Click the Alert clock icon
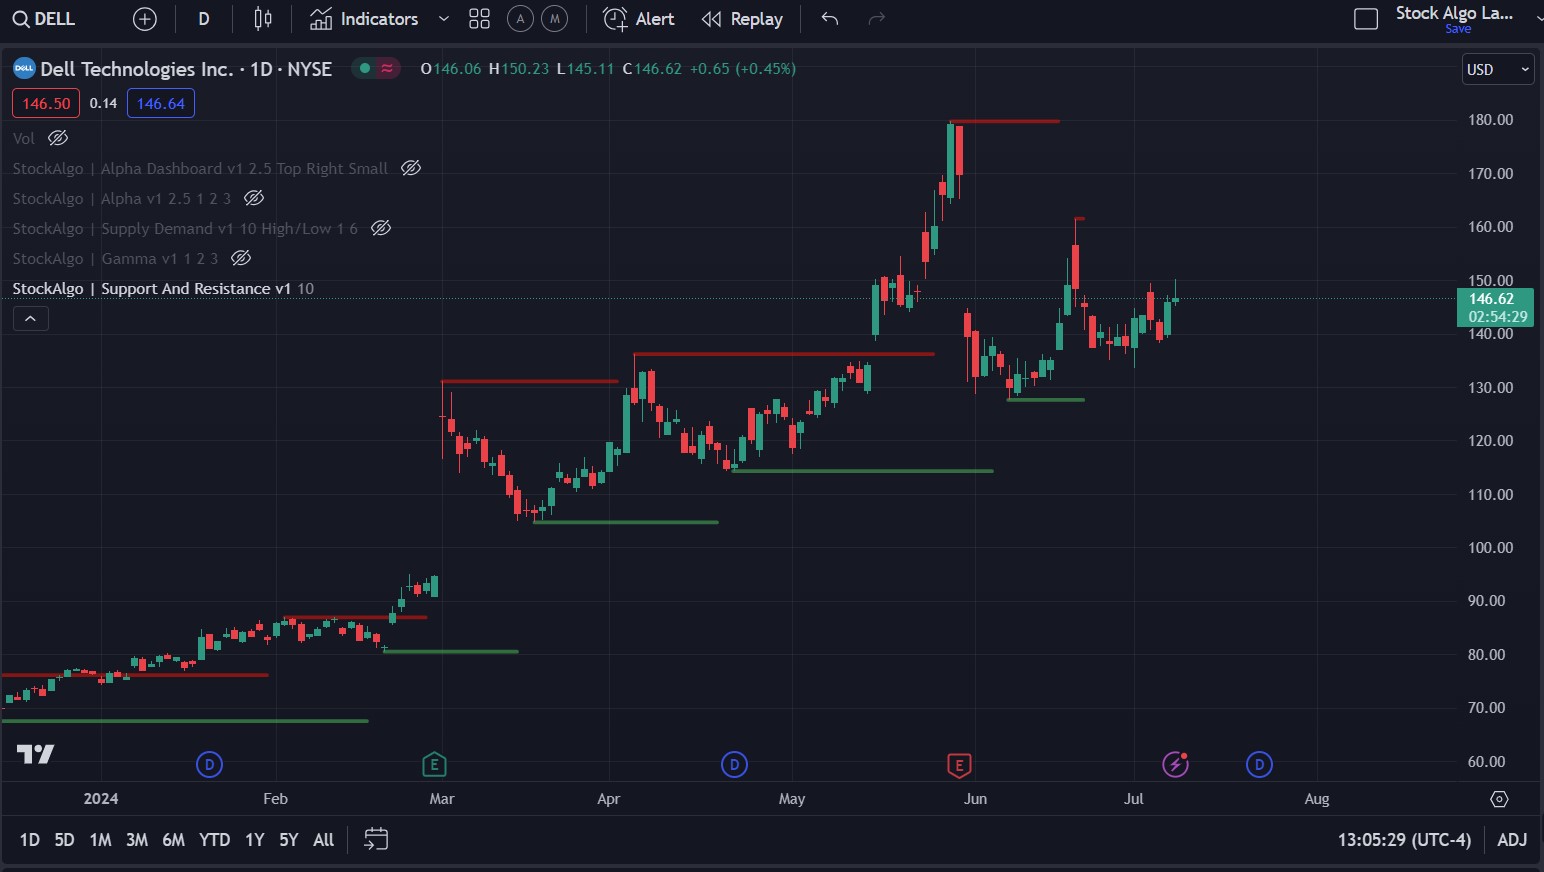 615,19
